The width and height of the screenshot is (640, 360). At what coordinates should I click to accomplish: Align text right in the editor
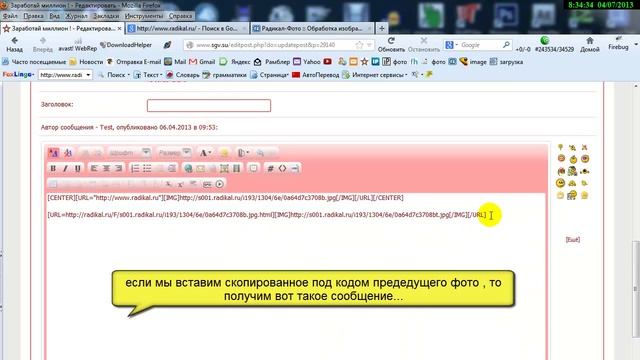click(118, 169)
